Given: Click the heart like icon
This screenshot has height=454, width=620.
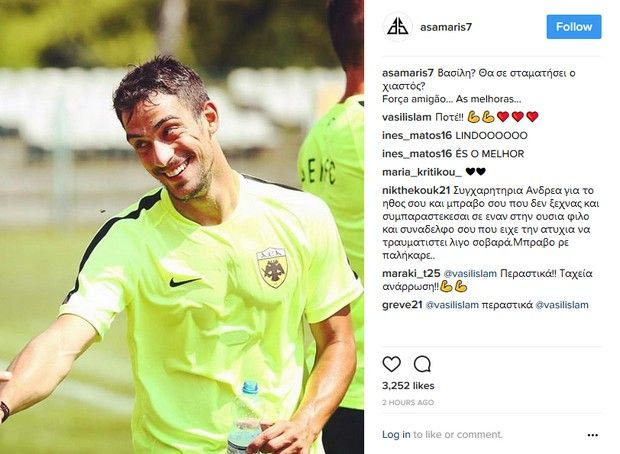Looking at the screenshot, I should [391, 364].
